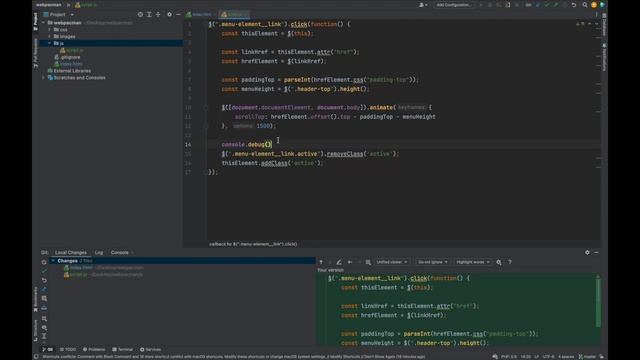The image size is (640, 360).
Task: Toggle the Pull Requests side stripe button
Action: (x=36, y=53)
